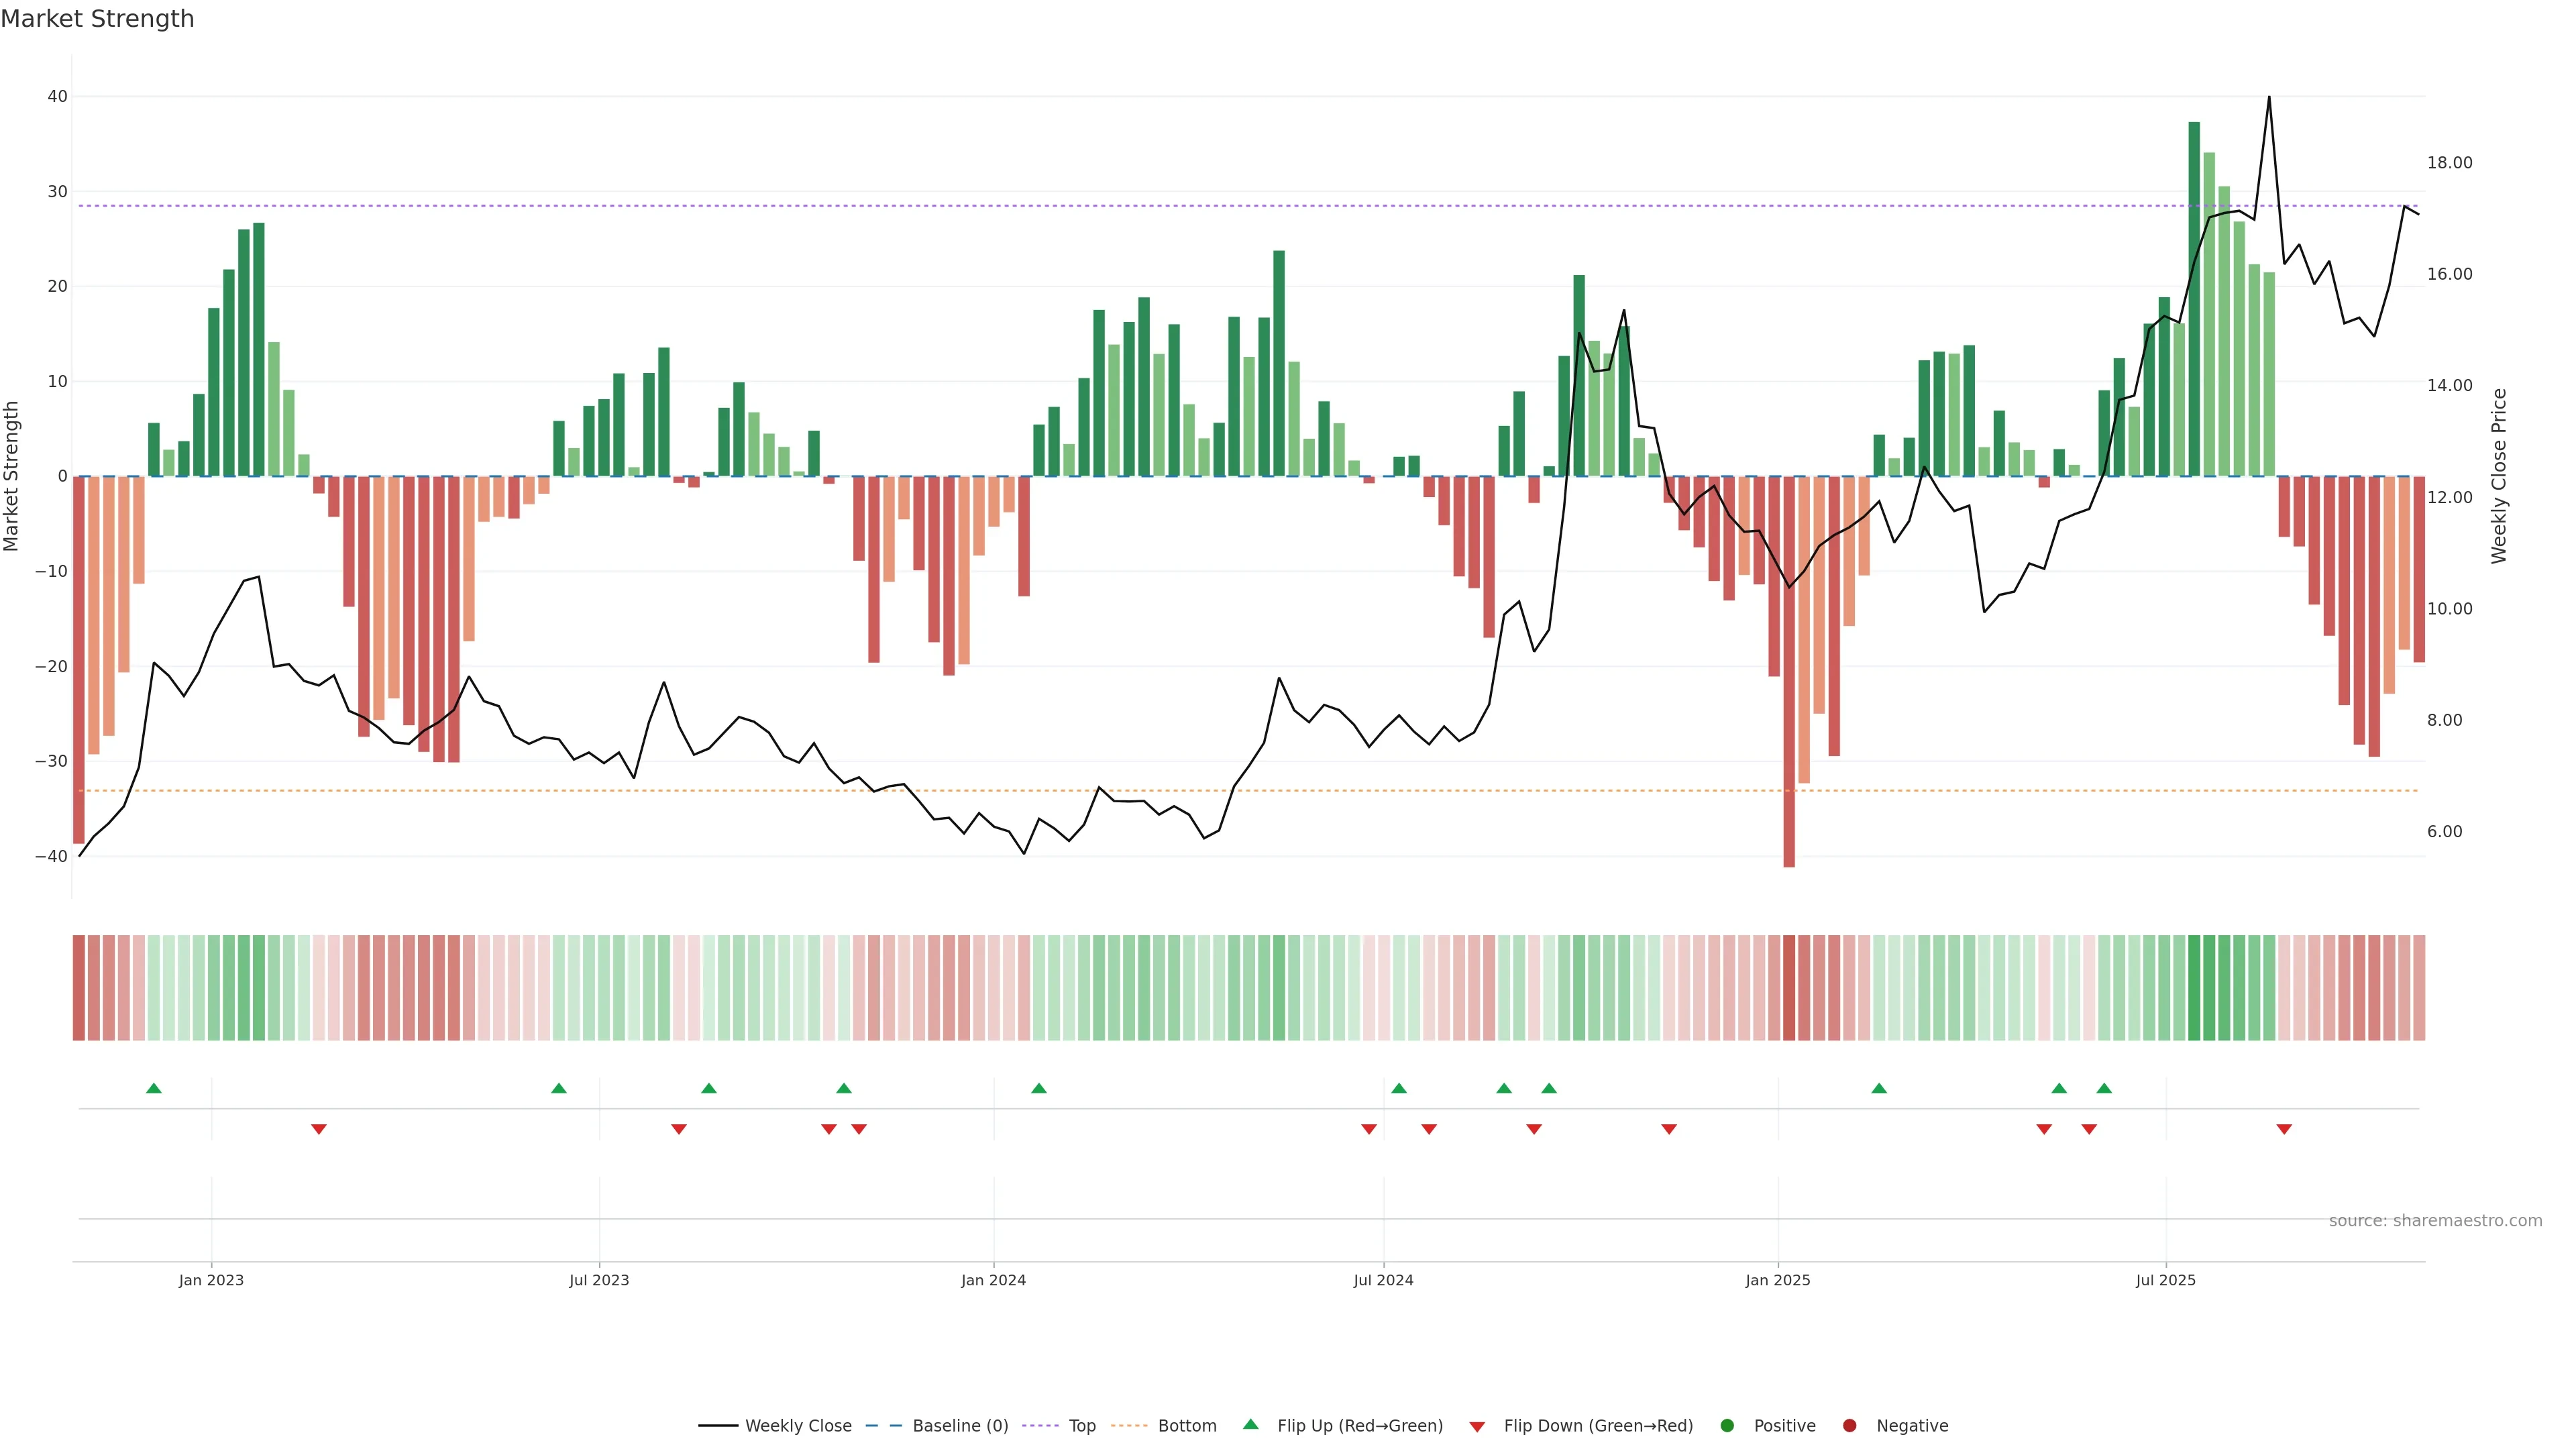Screen dimensions: 2576x1449
Task: Click Weekly Close Price axis title
Action: pyautogui.click(x=2499, y=476)
